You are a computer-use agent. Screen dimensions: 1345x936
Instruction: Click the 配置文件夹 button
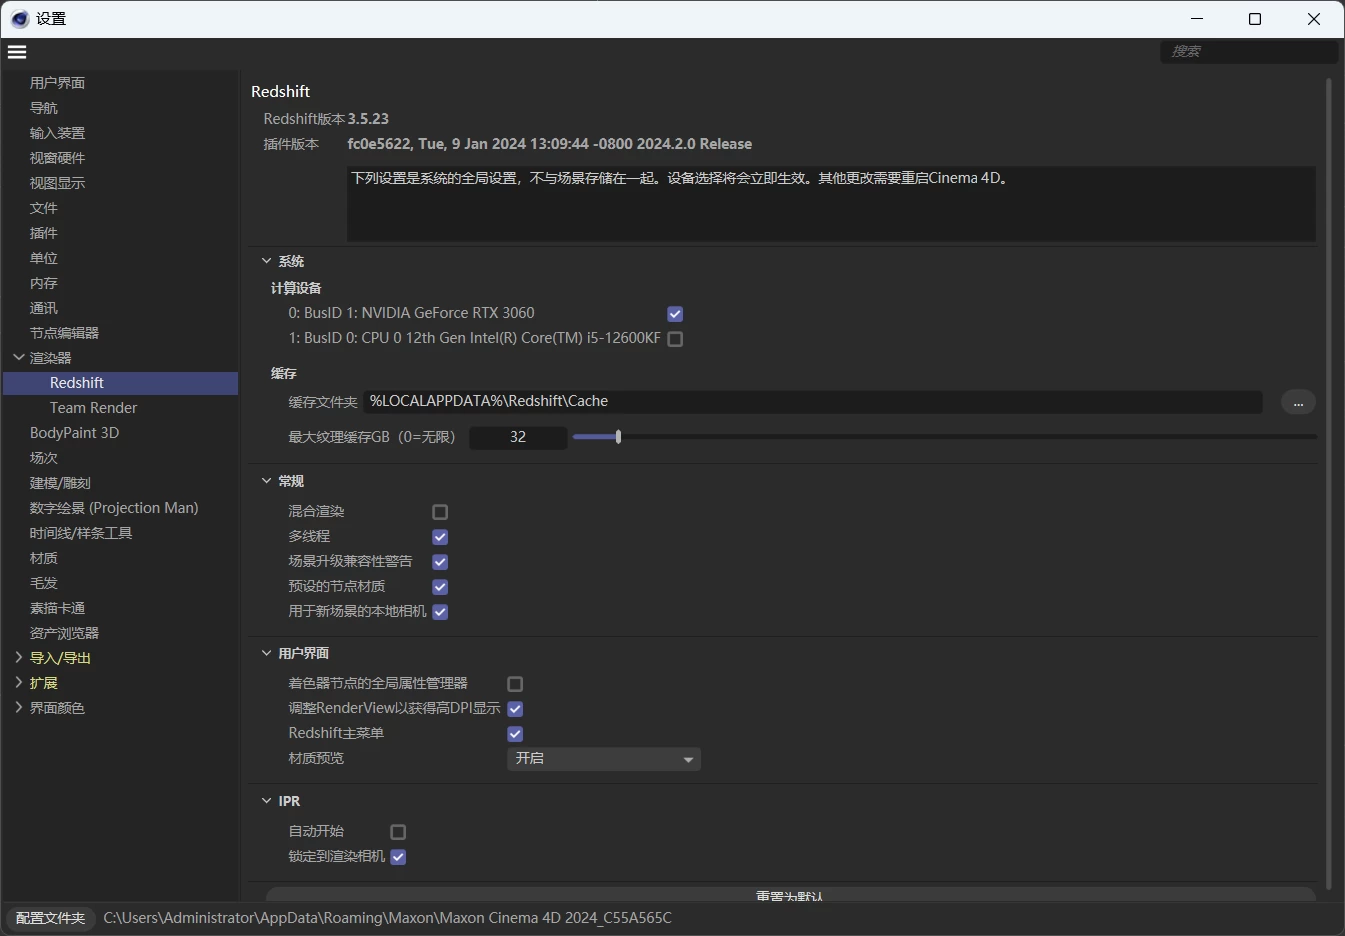(x=51, y=918)
